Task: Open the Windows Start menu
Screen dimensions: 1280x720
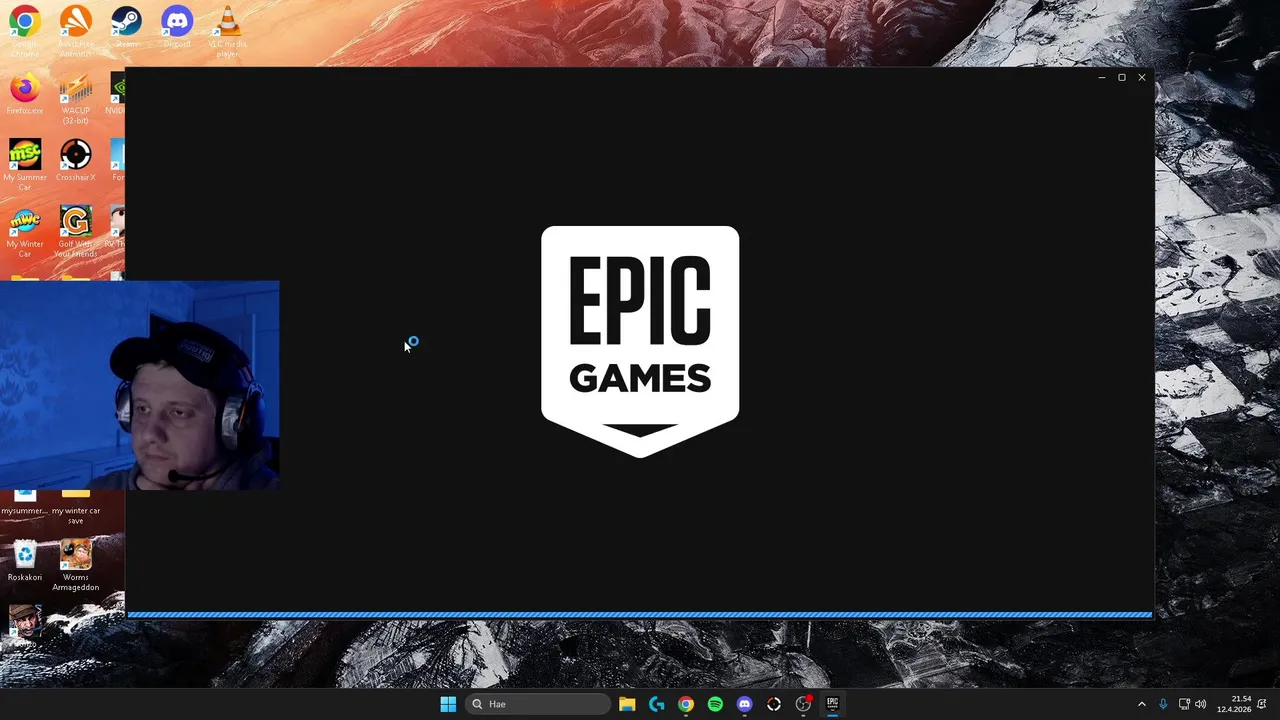Action: tap(448, 704)
